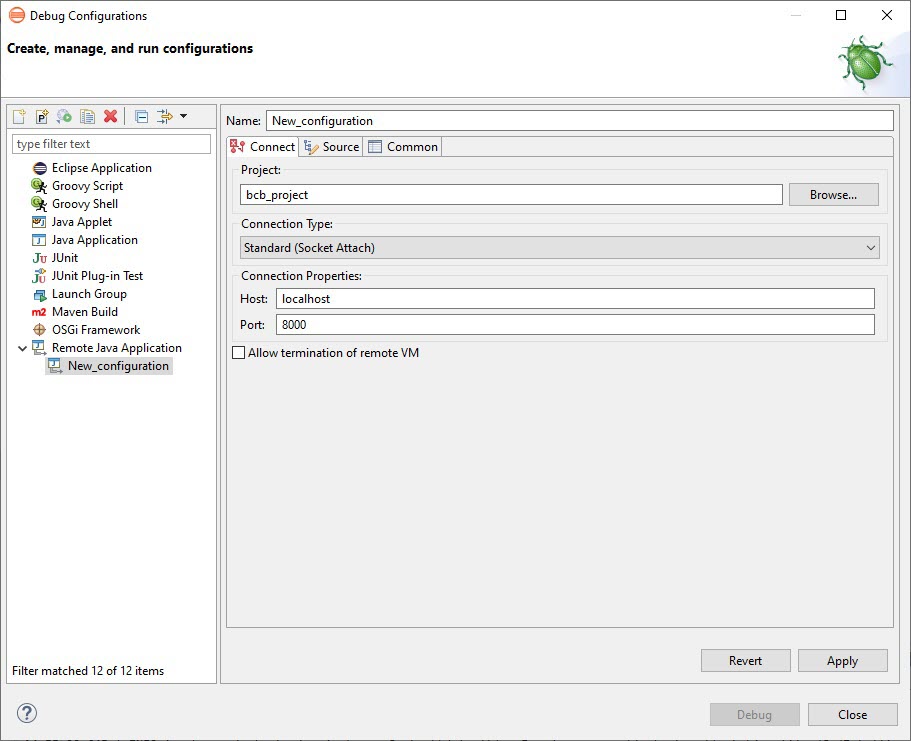Viewport: 911px width, 741px height.
Task: Click the Eclipse Application icon
Action: coord(40,169)
